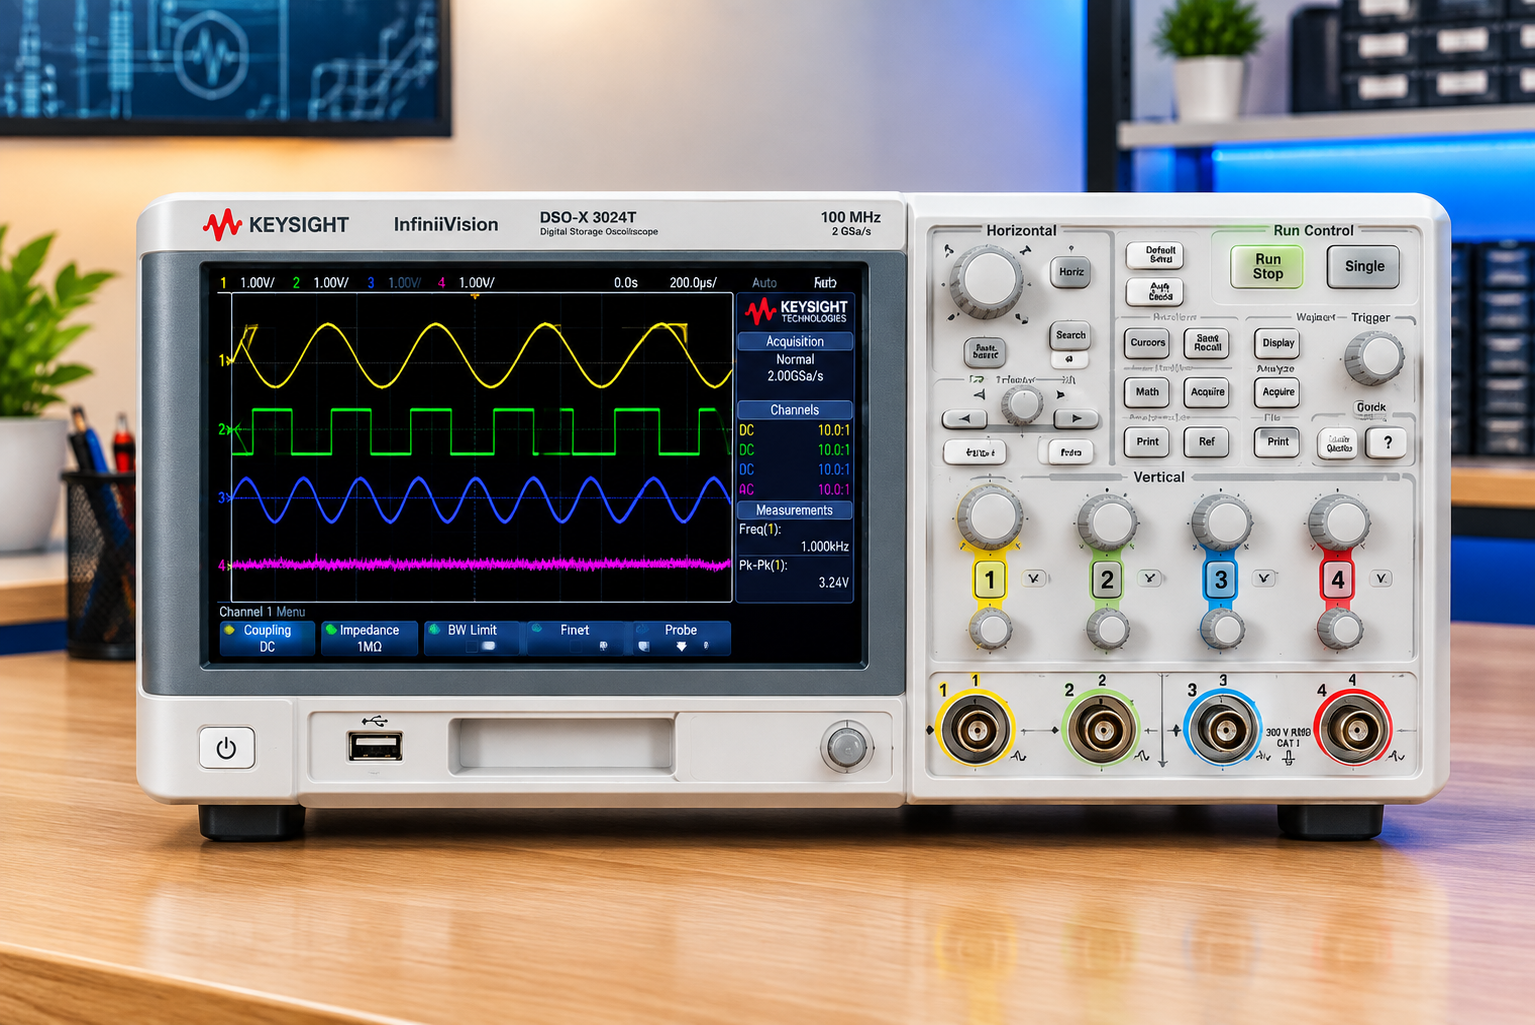Select the blue channel 3 key
1535x1025 pixels.
1220,580
